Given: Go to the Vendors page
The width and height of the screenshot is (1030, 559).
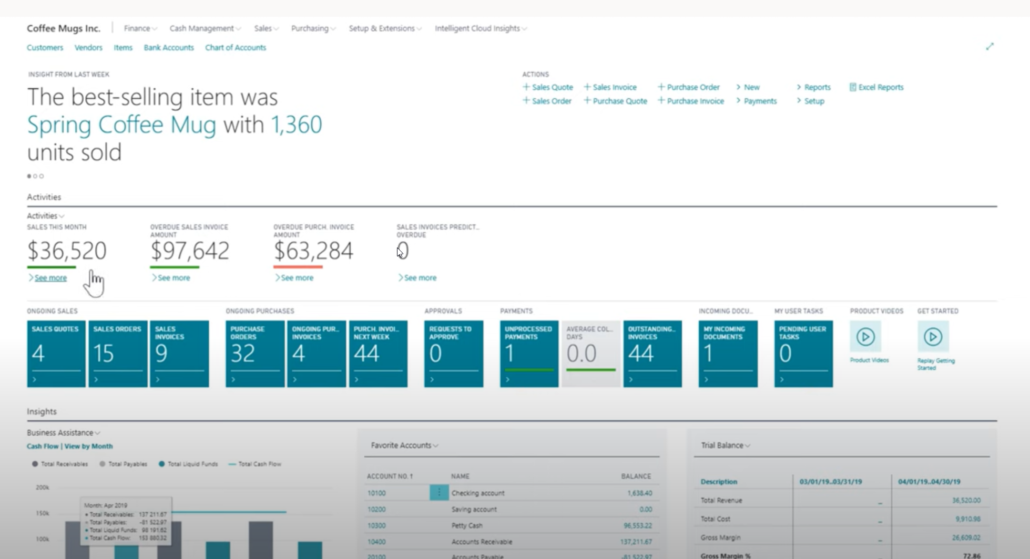Looking at the screenshot, I should click(88, 47).
